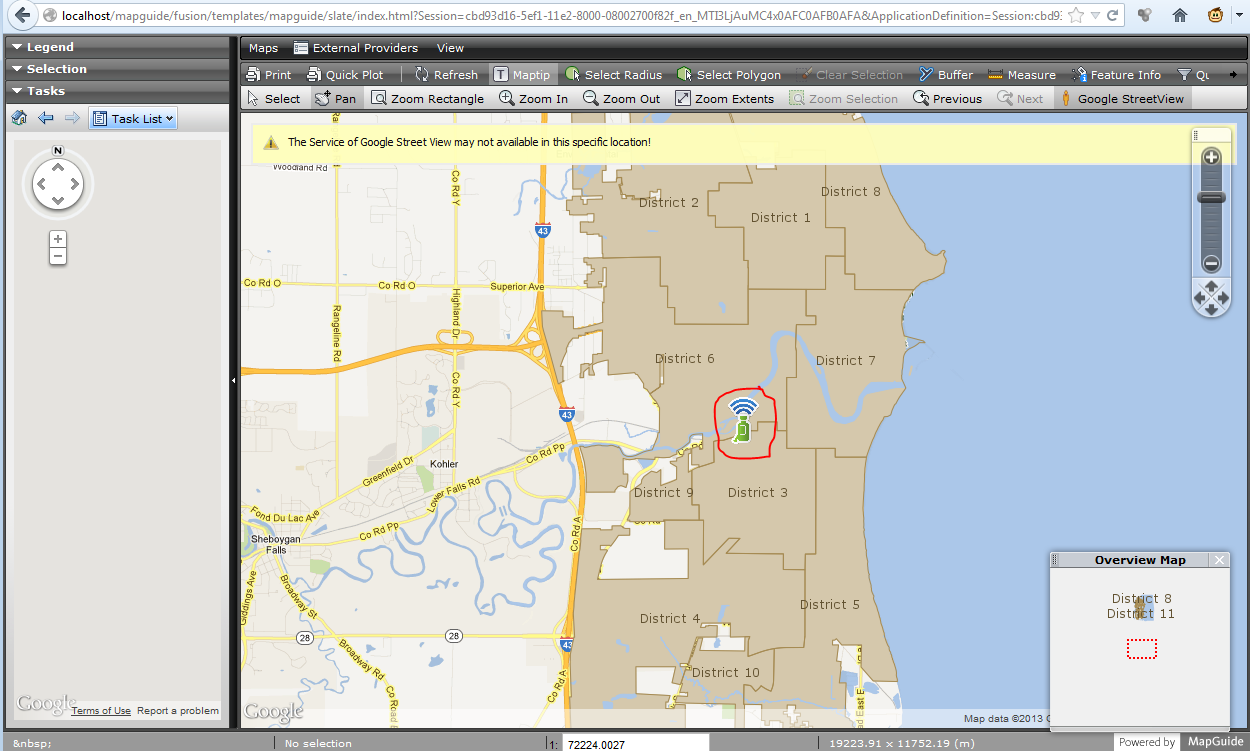Open the External Providers menu

[355, 47]
